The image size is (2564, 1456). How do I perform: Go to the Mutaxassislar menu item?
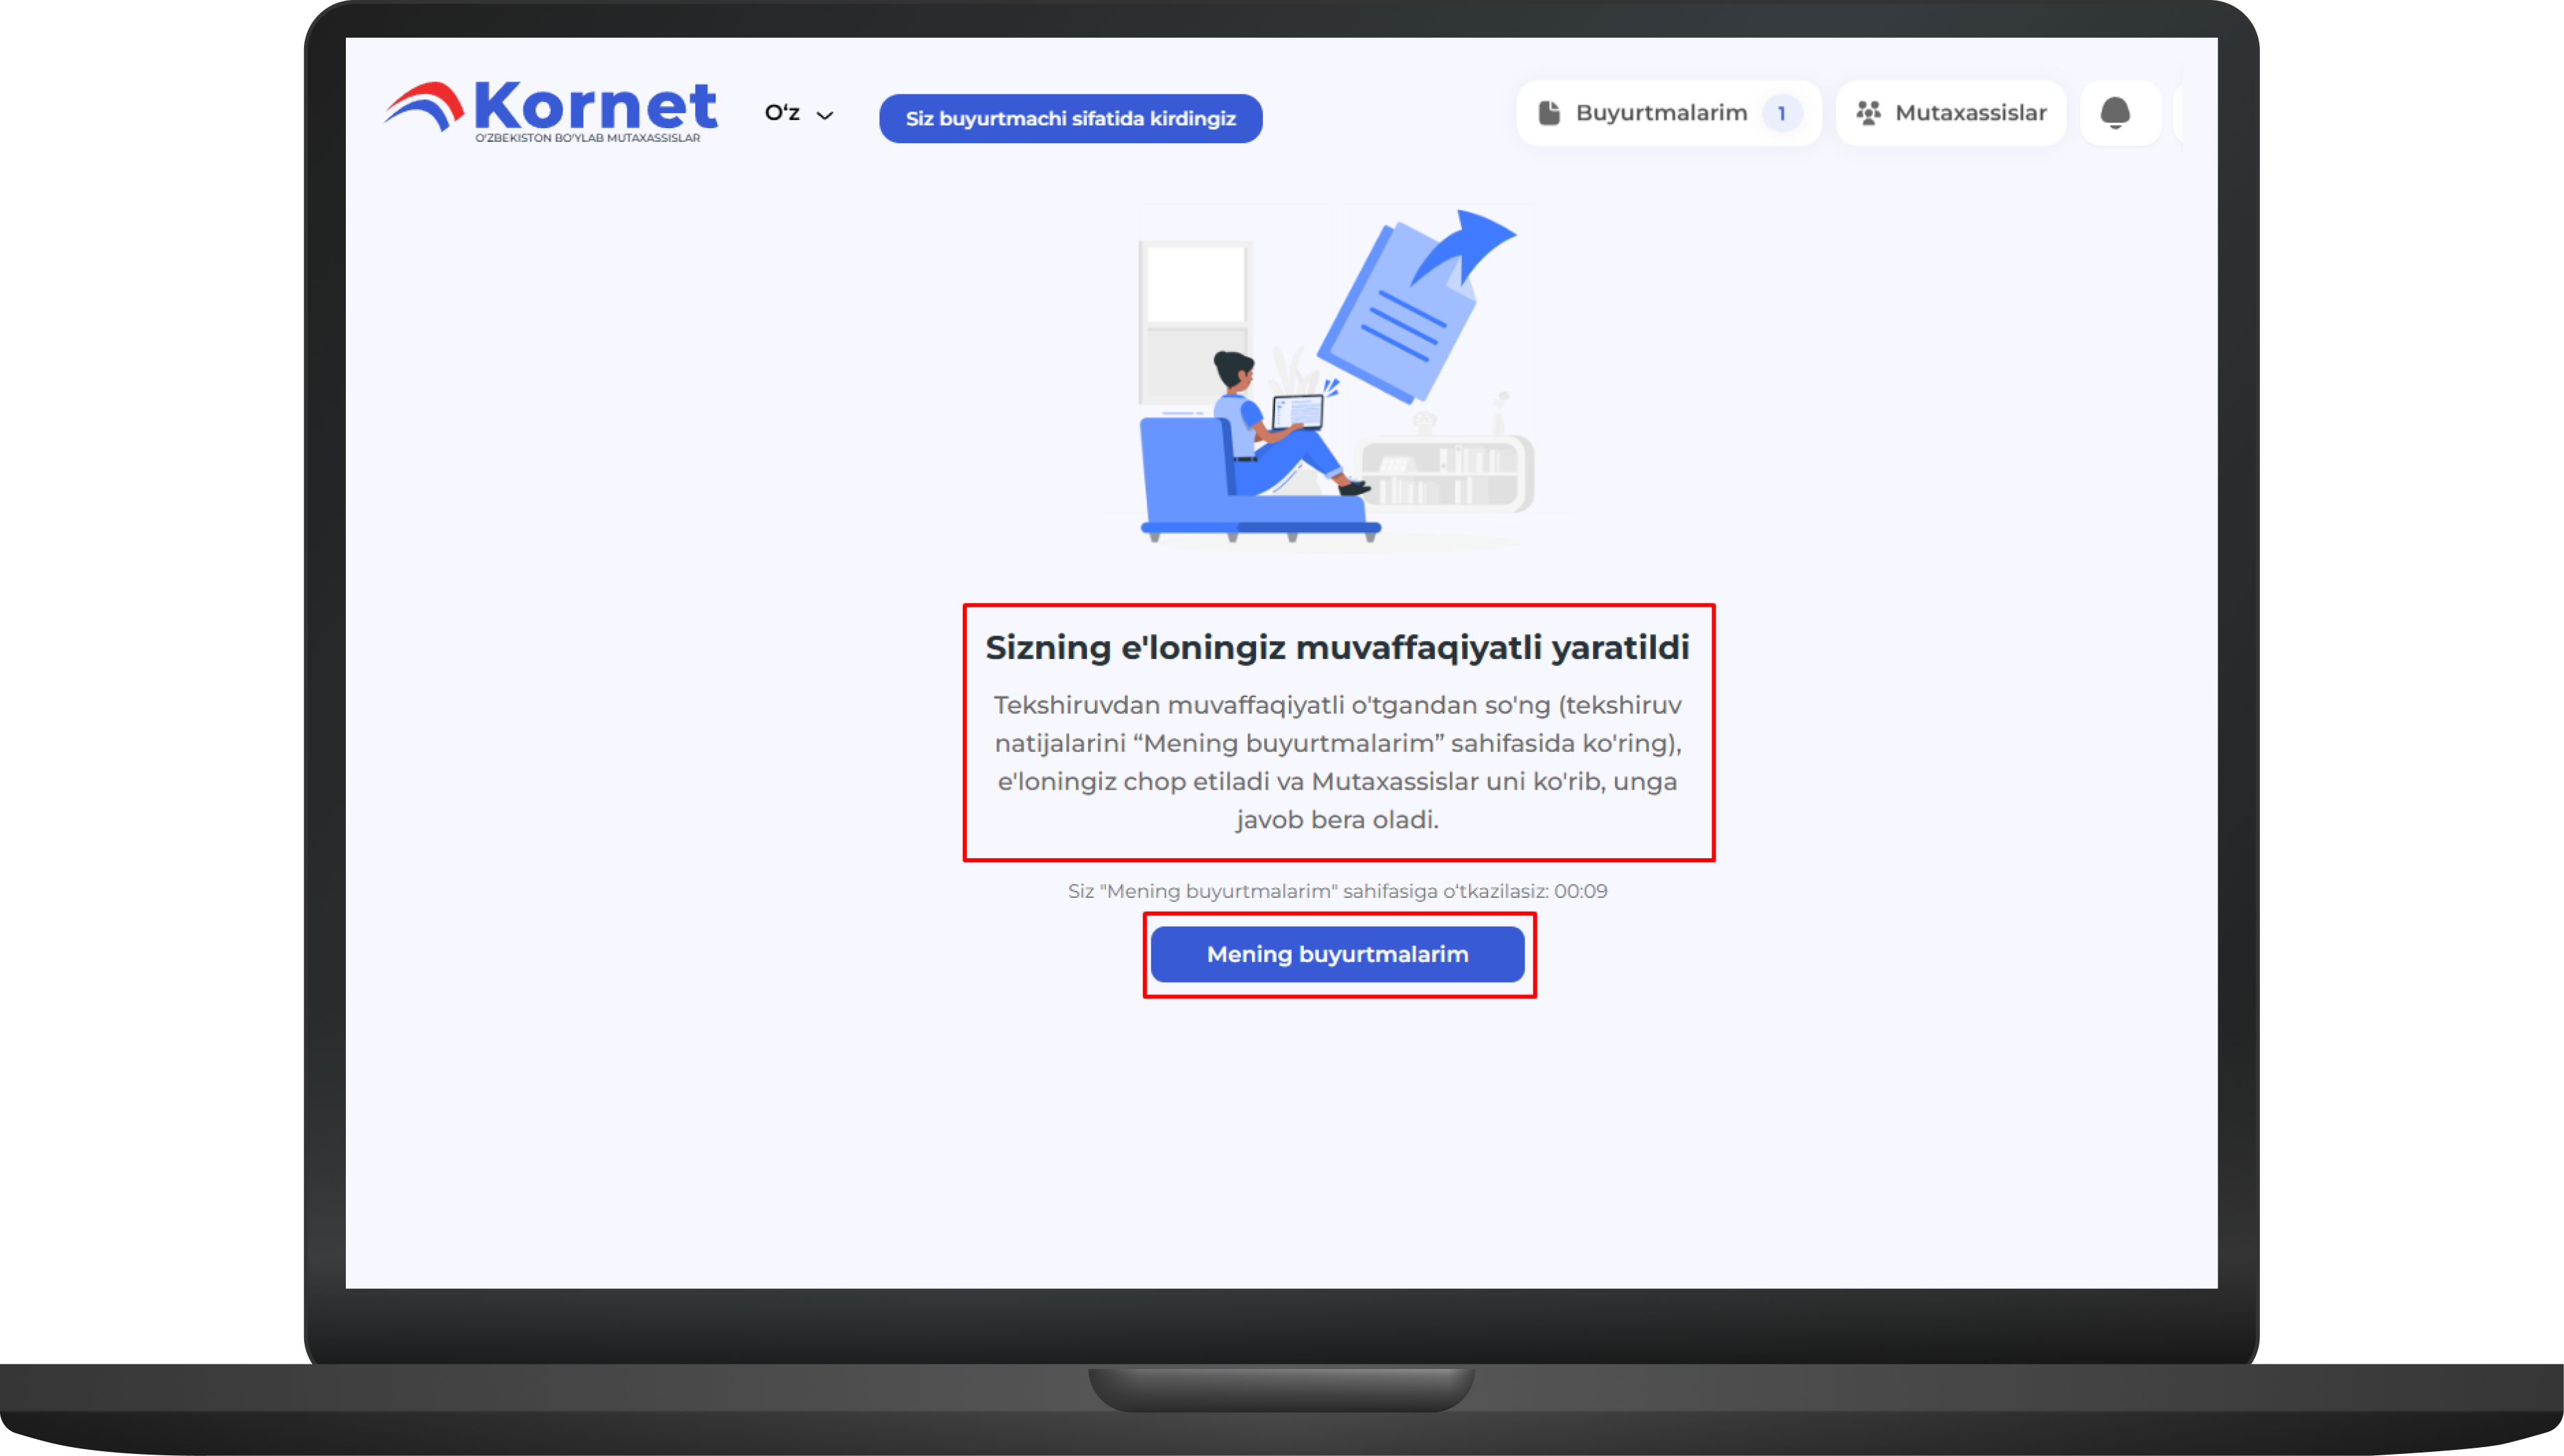(x=1950, y=113)
